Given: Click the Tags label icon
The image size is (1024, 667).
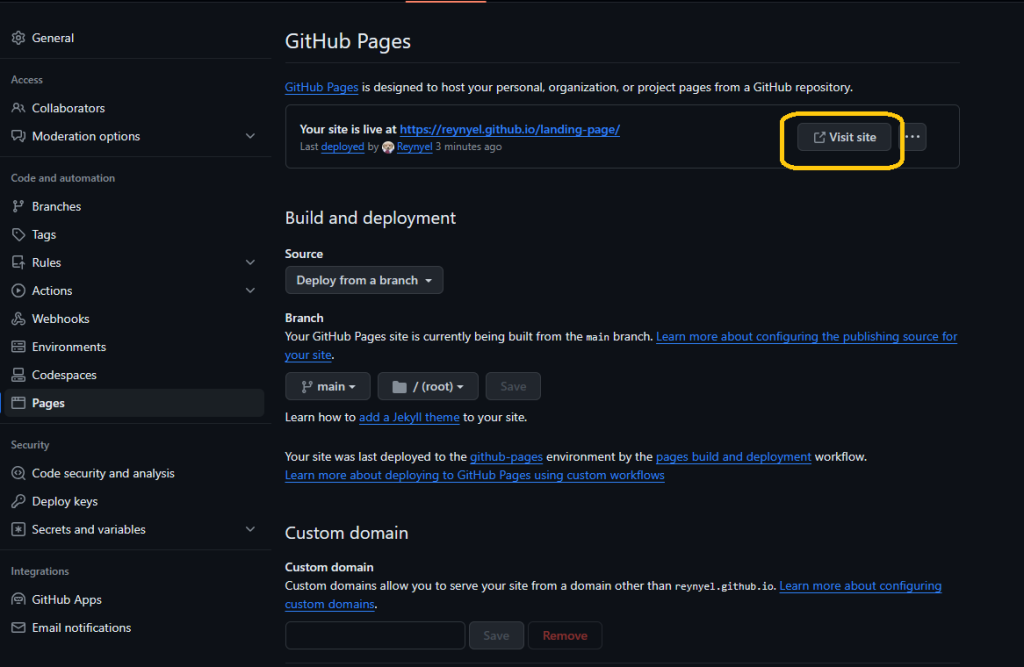Looking at the screenshot, I should point(18,235).
